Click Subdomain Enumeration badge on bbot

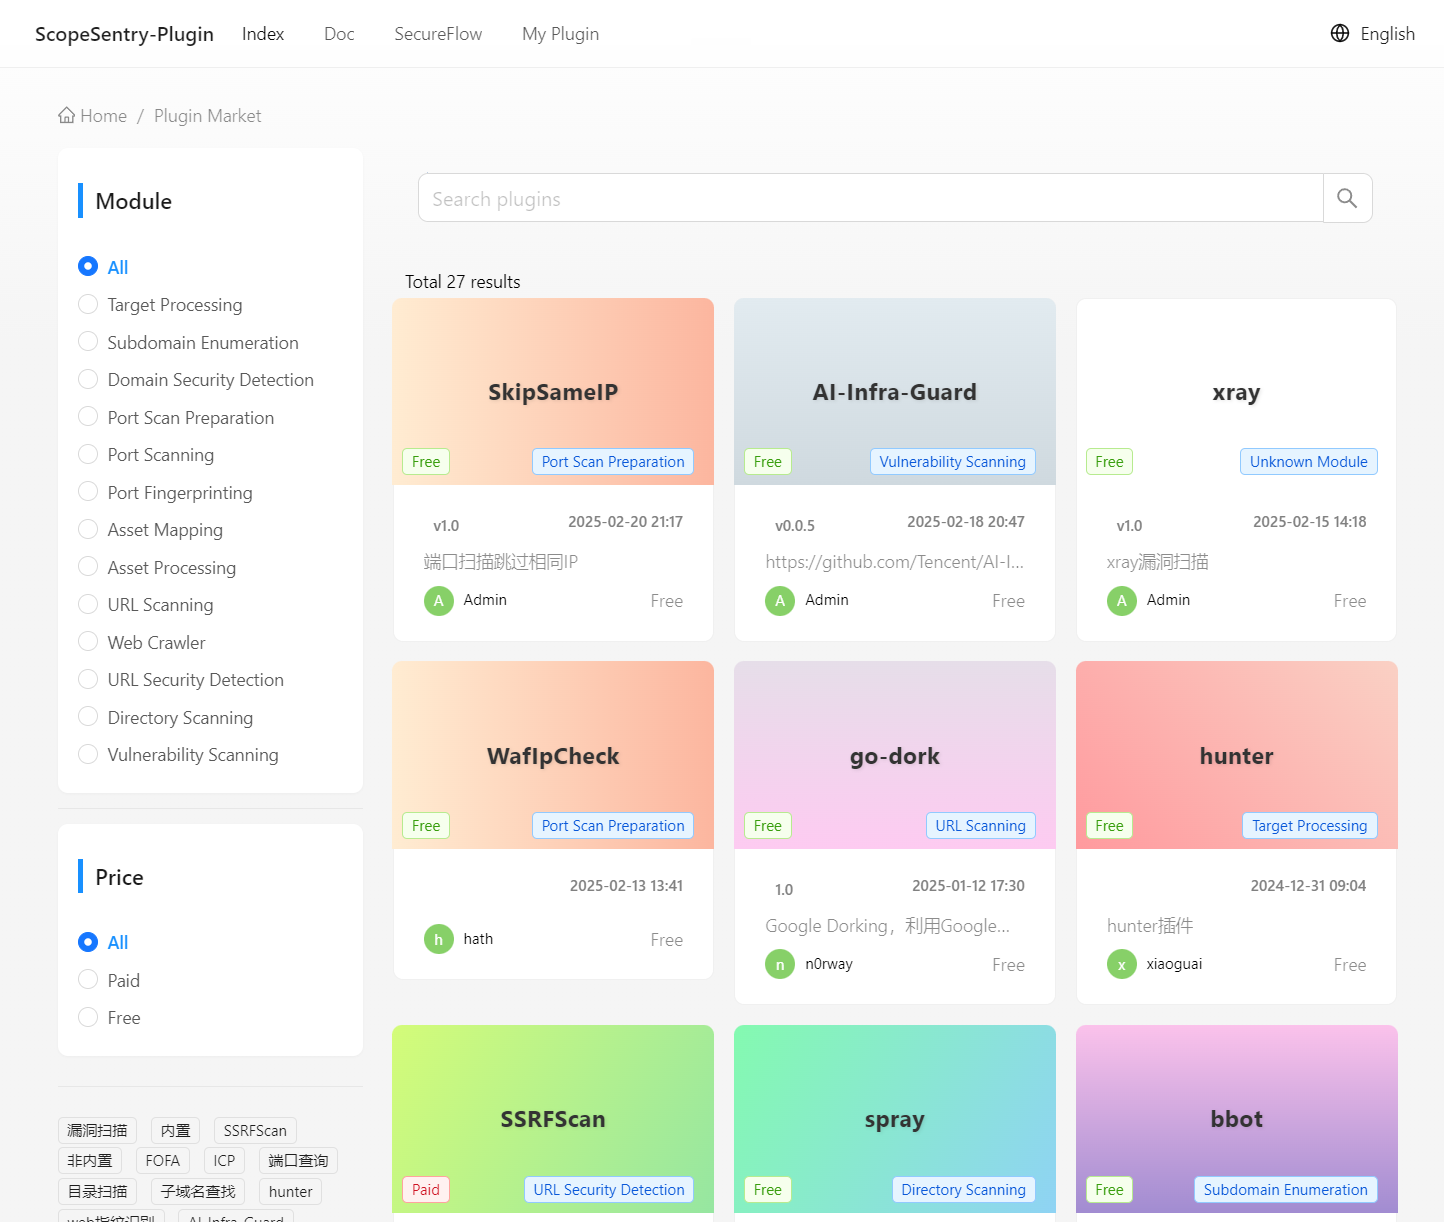1285,1189
